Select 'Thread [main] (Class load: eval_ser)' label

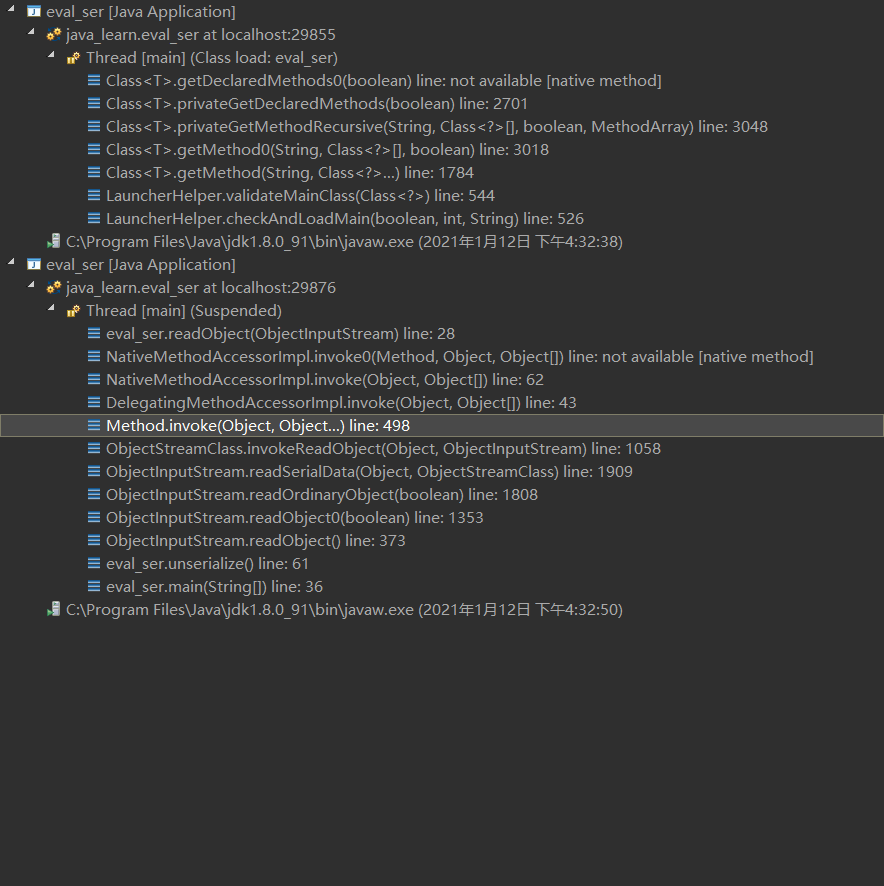(212, 58)
